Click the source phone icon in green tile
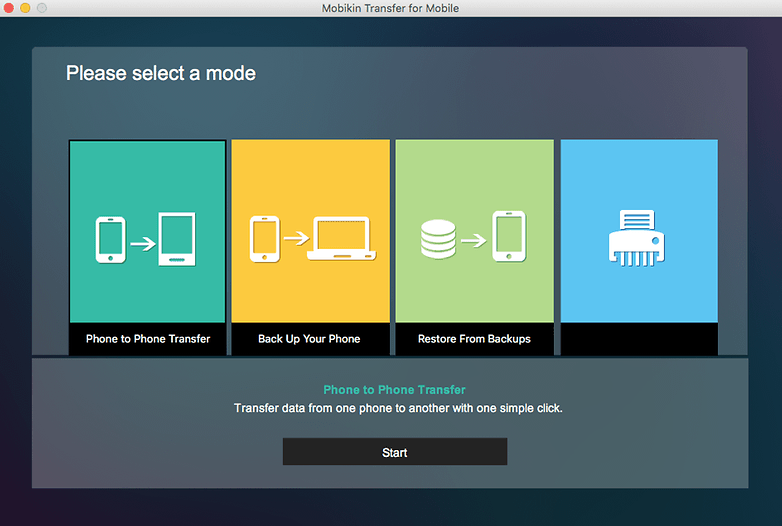This screenshot has height=526, width=782. (x=111, y=240)
